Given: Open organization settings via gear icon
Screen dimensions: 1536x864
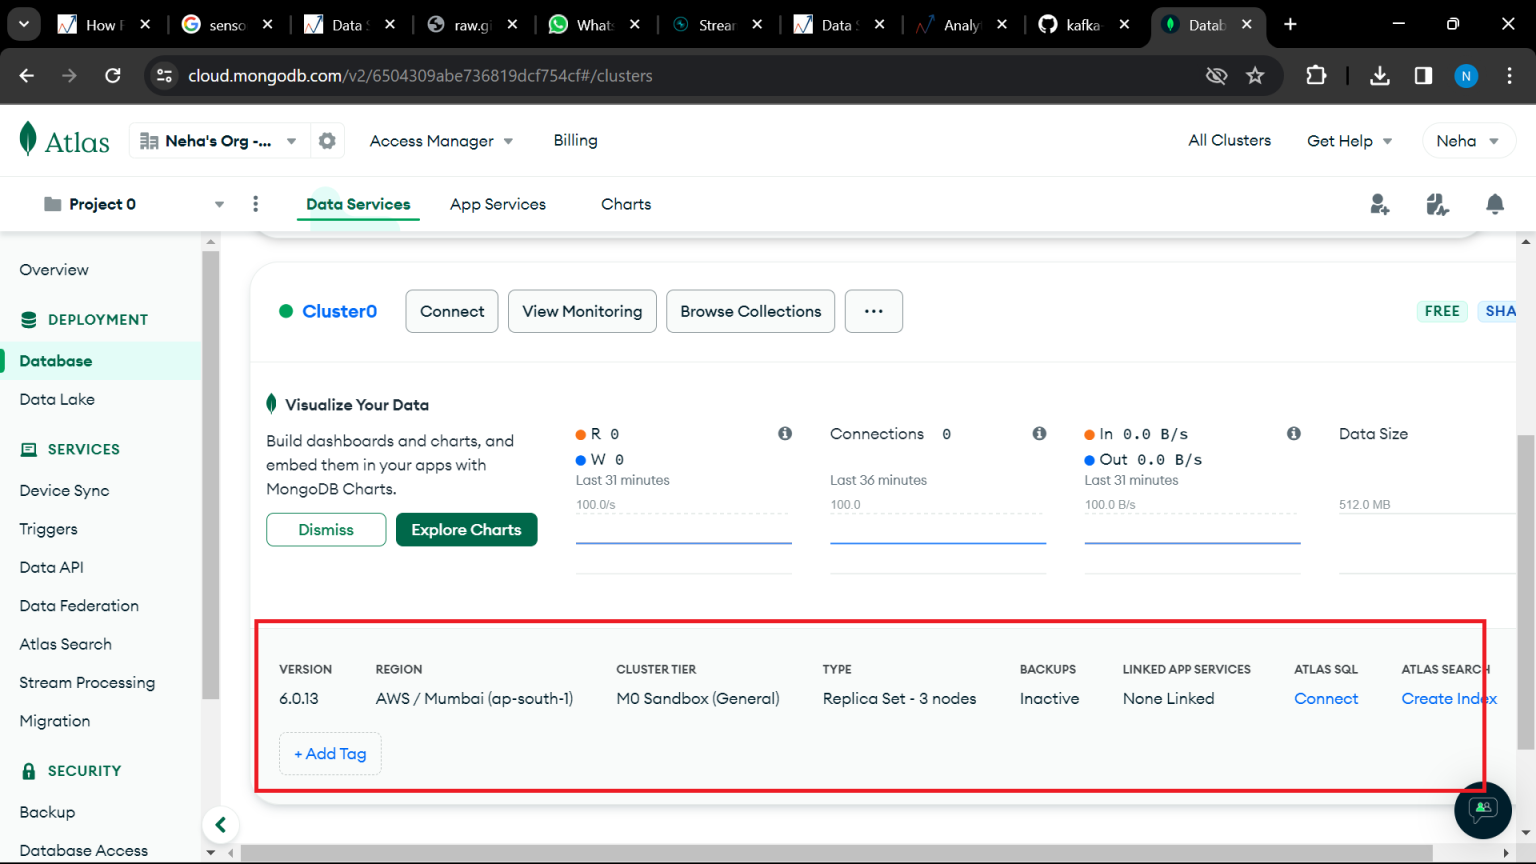Looking at the screenshot, I should (327, 140).
